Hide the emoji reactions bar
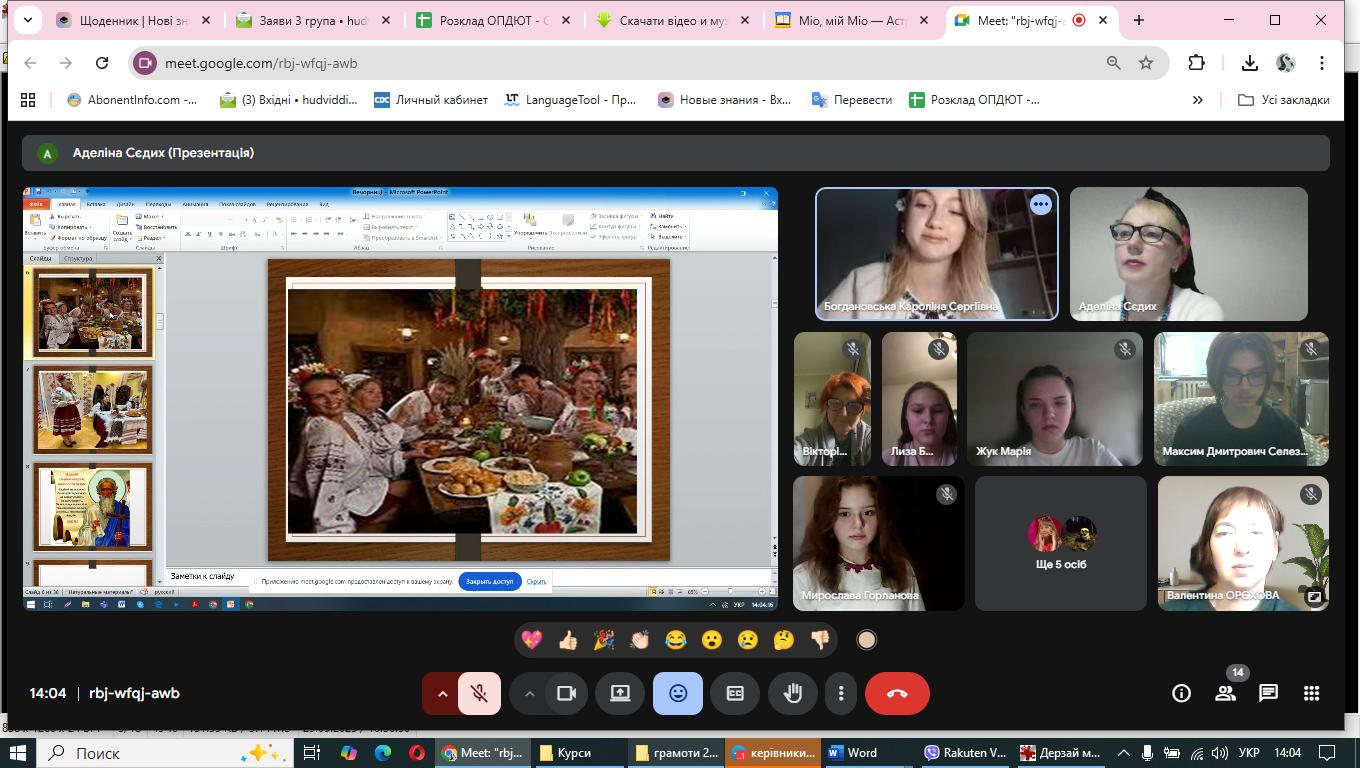This screenshot has width=1360, height=768. 678,693
